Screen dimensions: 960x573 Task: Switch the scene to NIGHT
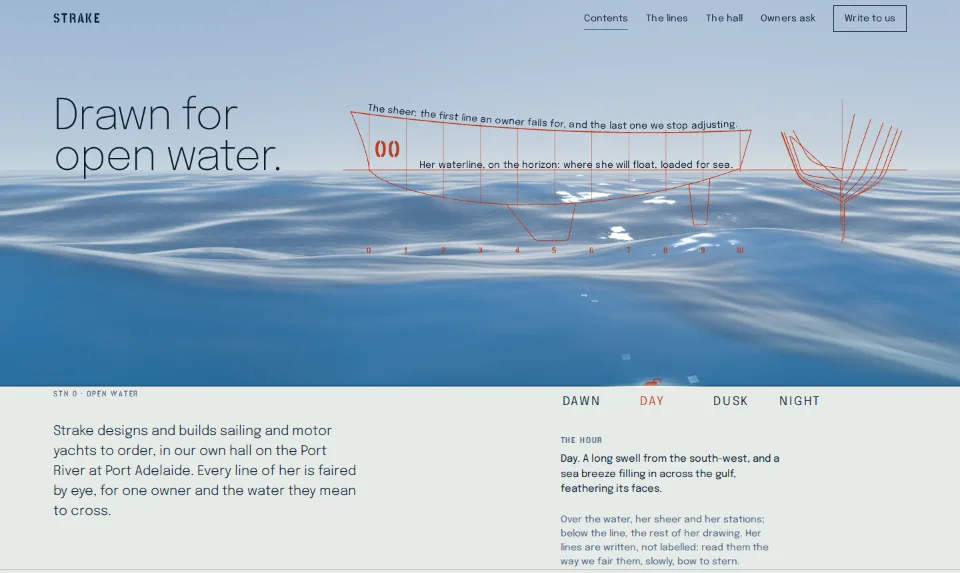(x=799, y=401)
